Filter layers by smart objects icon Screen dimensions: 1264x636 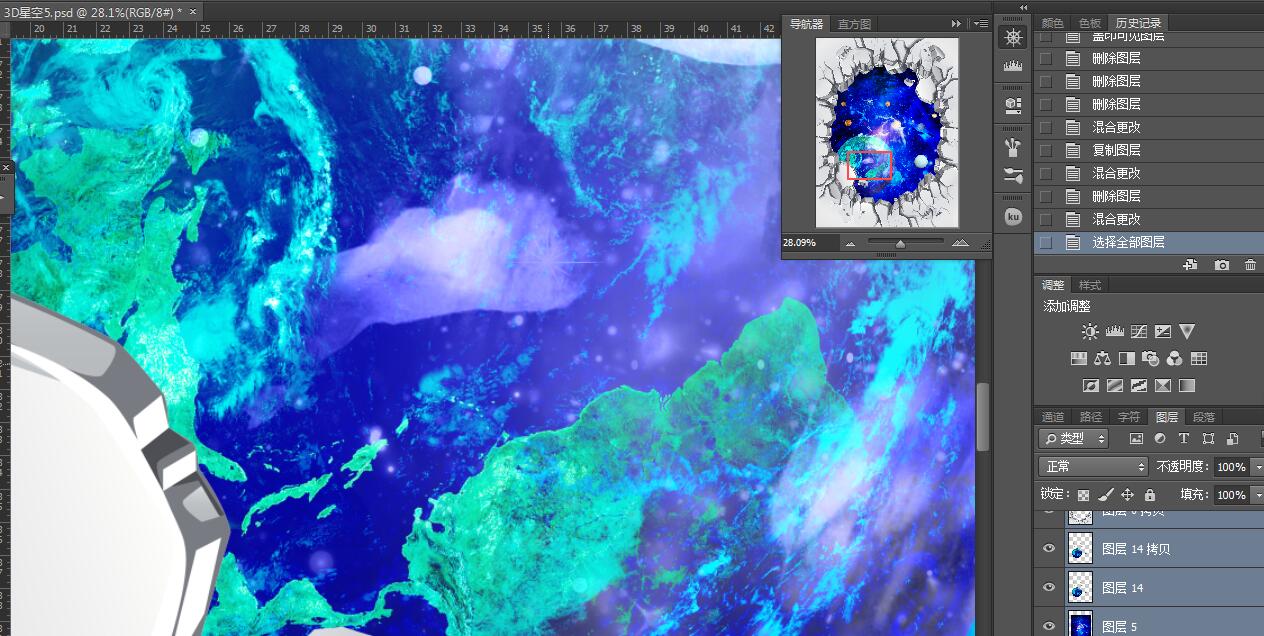pyautogui.click(x=1232, y=438)
